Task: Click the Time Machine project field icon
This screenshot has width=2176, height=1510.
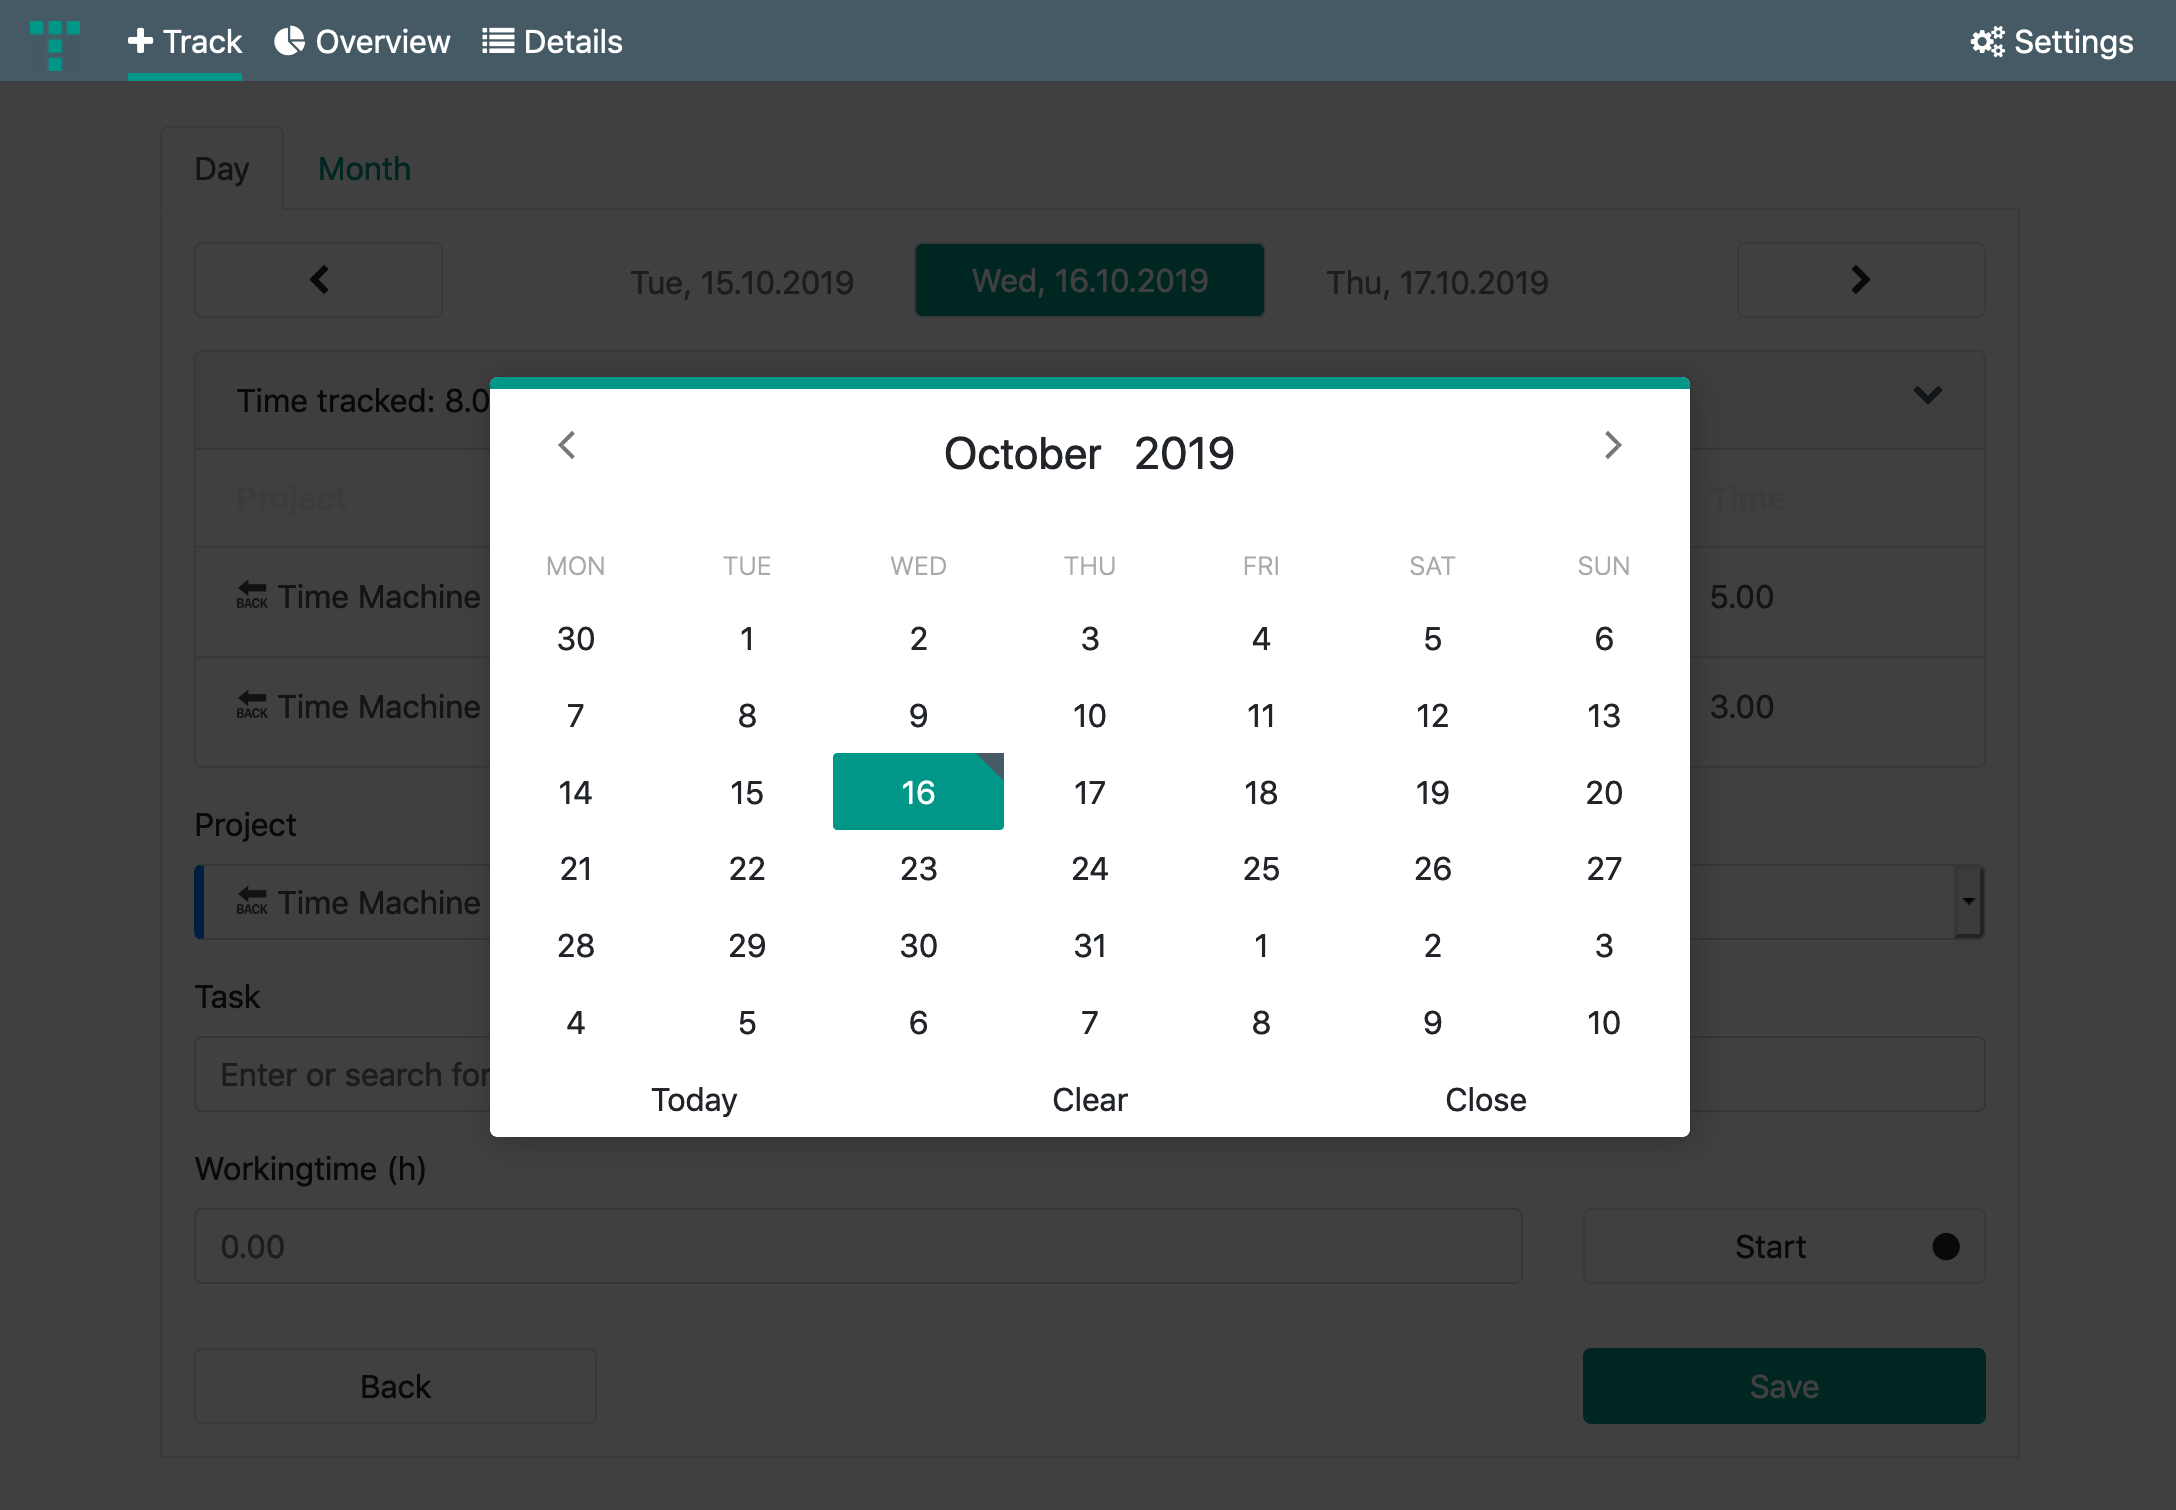Action: (252, 902)
